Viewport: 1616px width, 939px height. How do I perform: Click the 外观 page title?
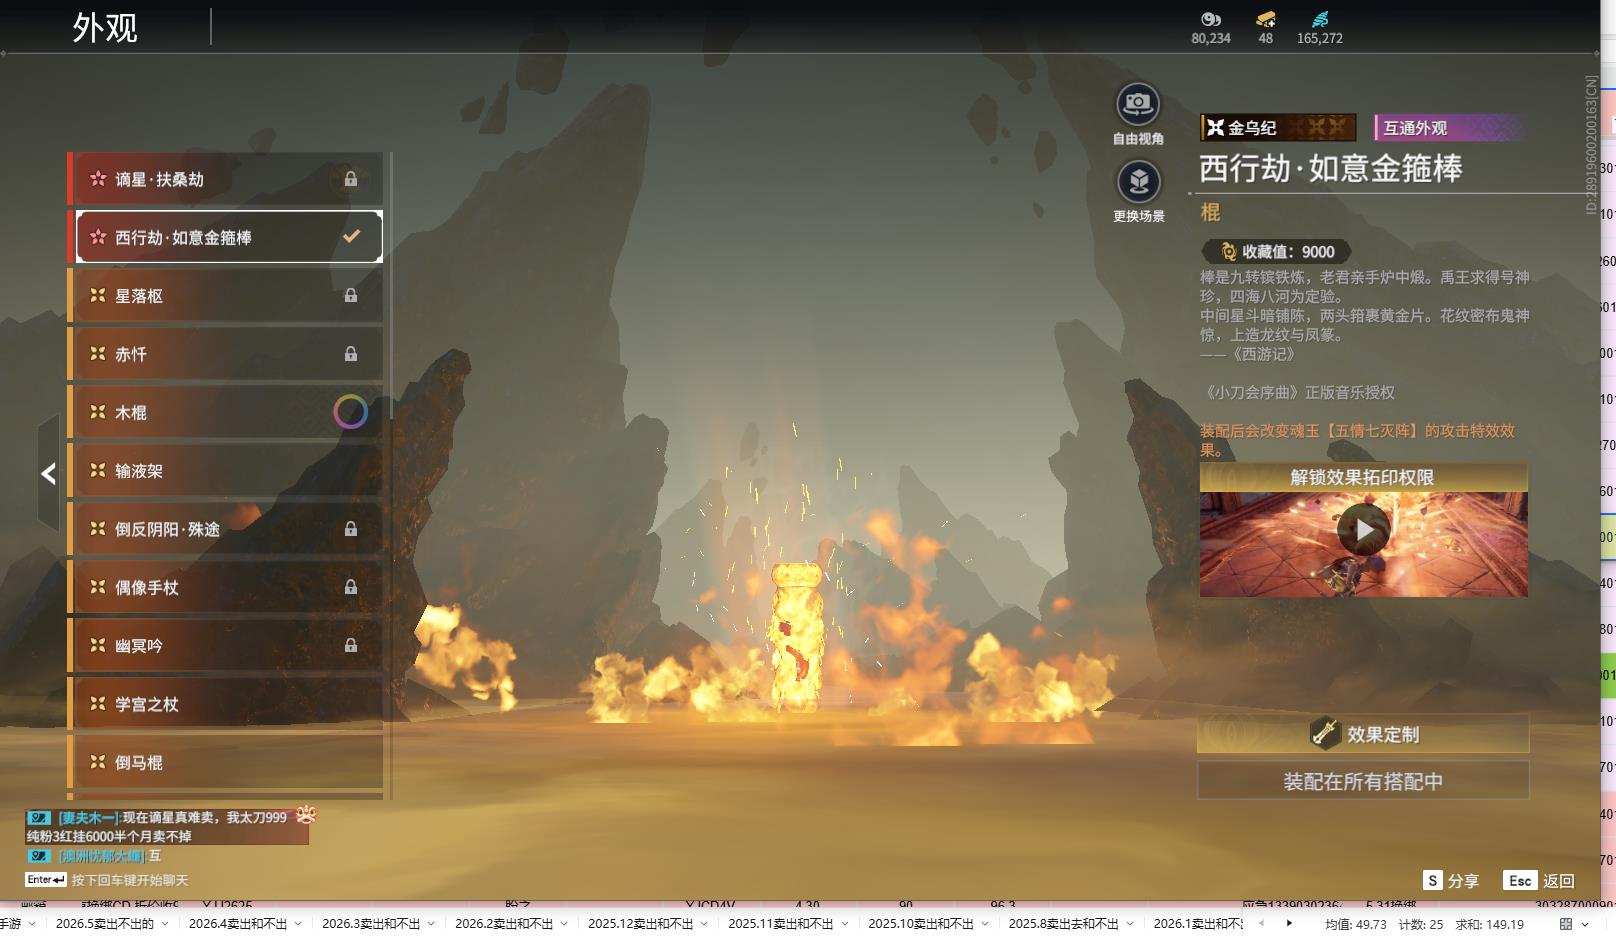pyautogui.click(x=105, y=27)
